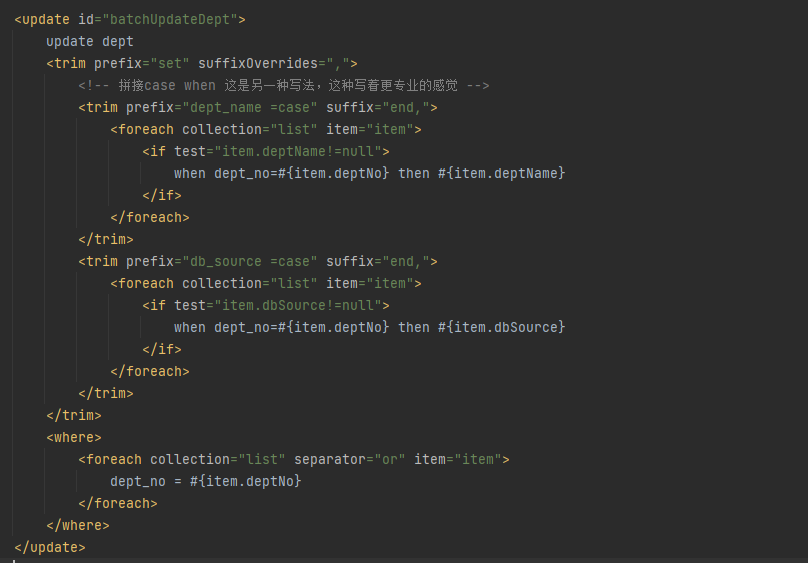Click the closing </where> tag
The image size is (808, 563).
pos(78,525)
